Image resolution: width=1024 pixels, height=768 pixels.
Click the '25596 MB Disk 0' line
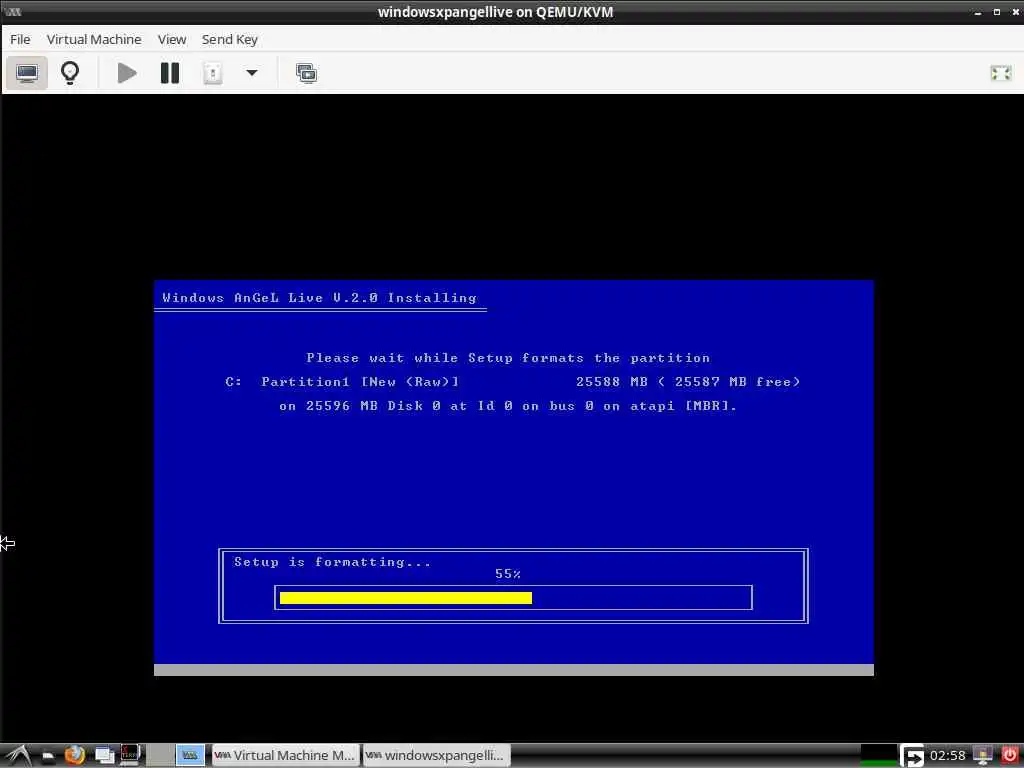tap(508, 406)
